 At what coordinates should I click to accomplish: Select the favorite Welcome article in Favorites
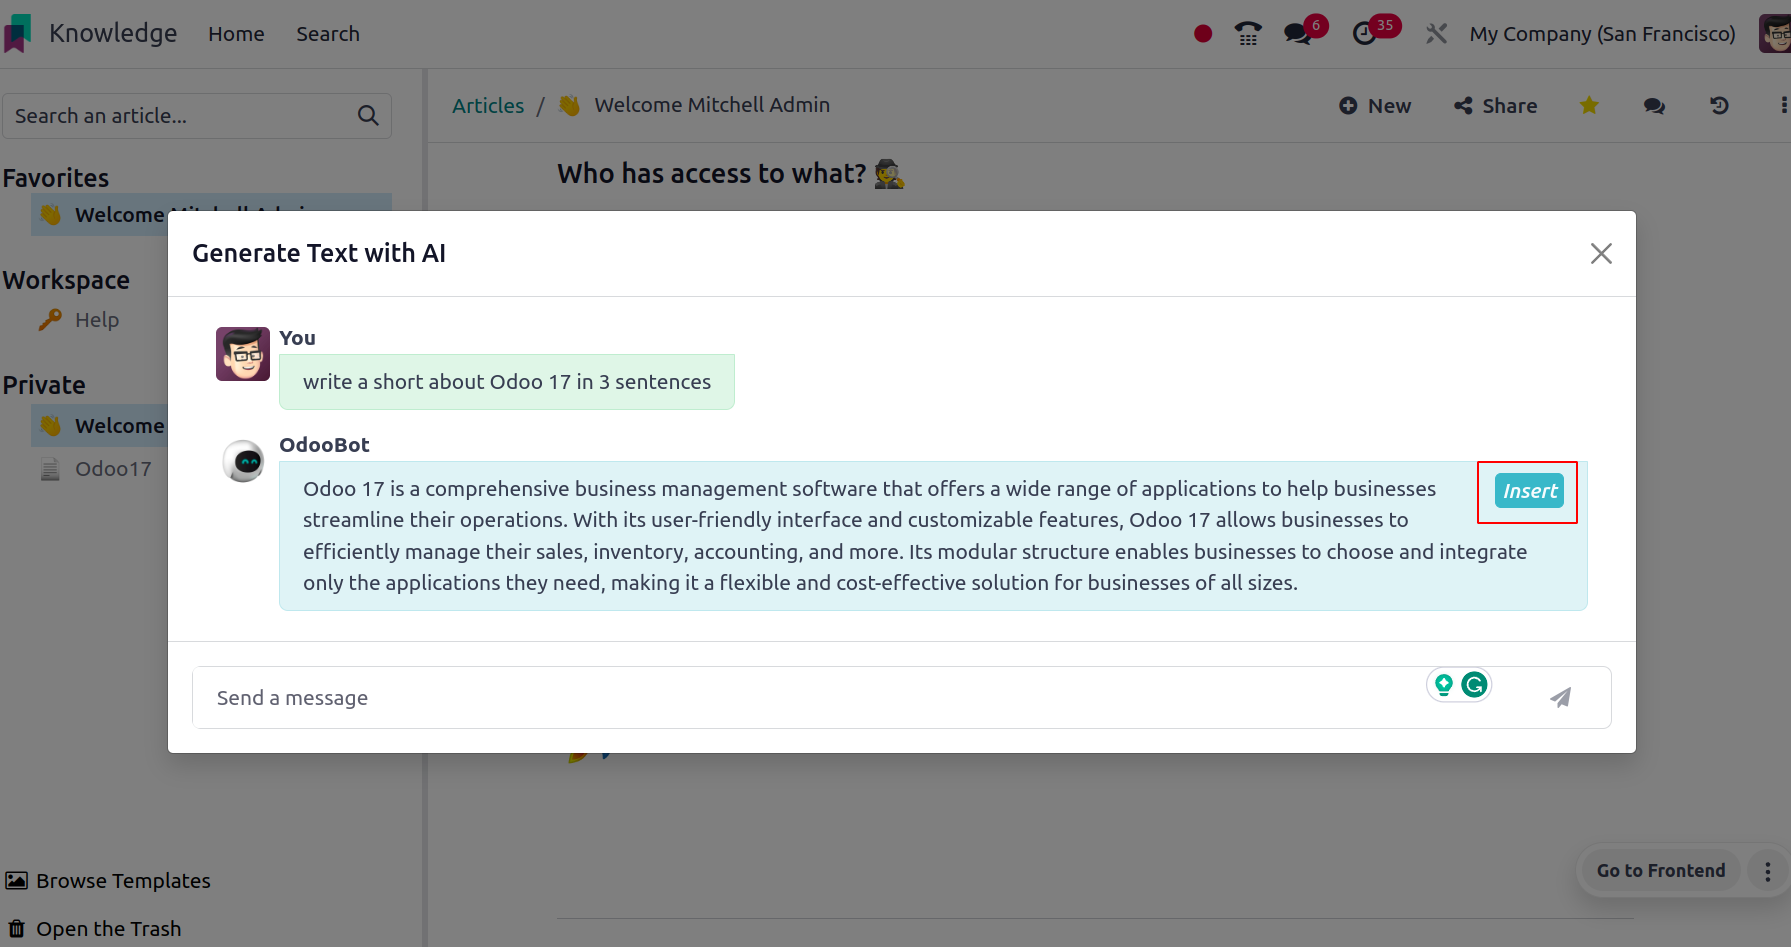point(211,214)
